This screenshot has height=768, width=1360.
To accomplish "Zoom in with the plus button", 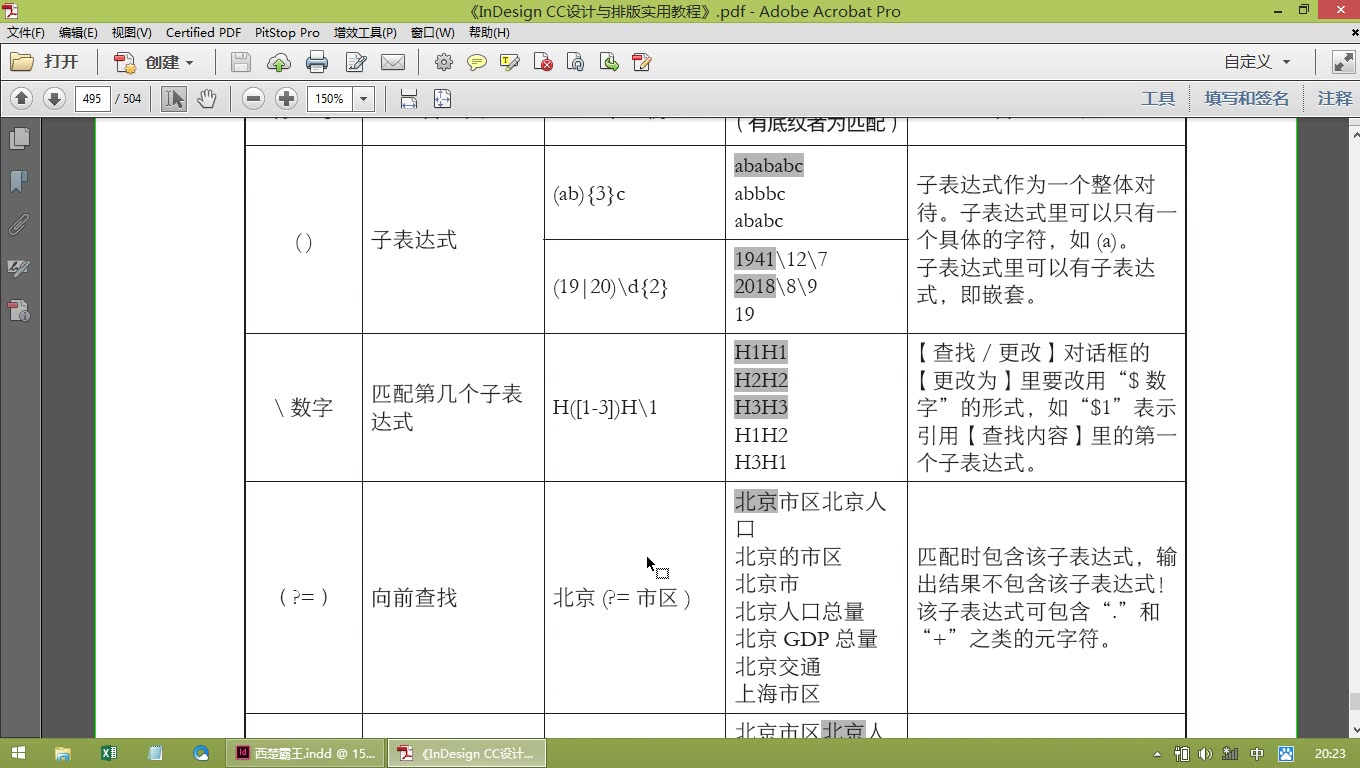I will (x=286, y=98).
